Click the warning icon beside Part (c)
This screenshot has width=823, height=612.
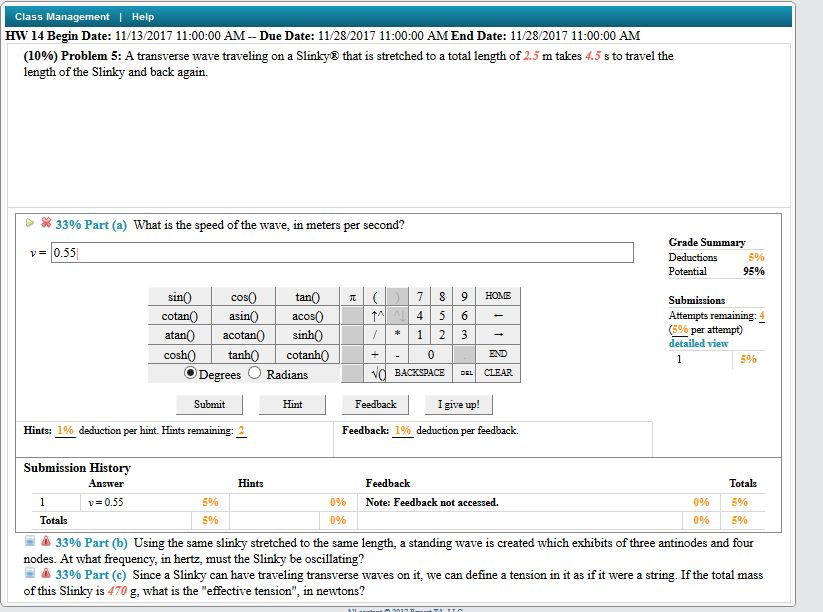click(x=46, y=573)
